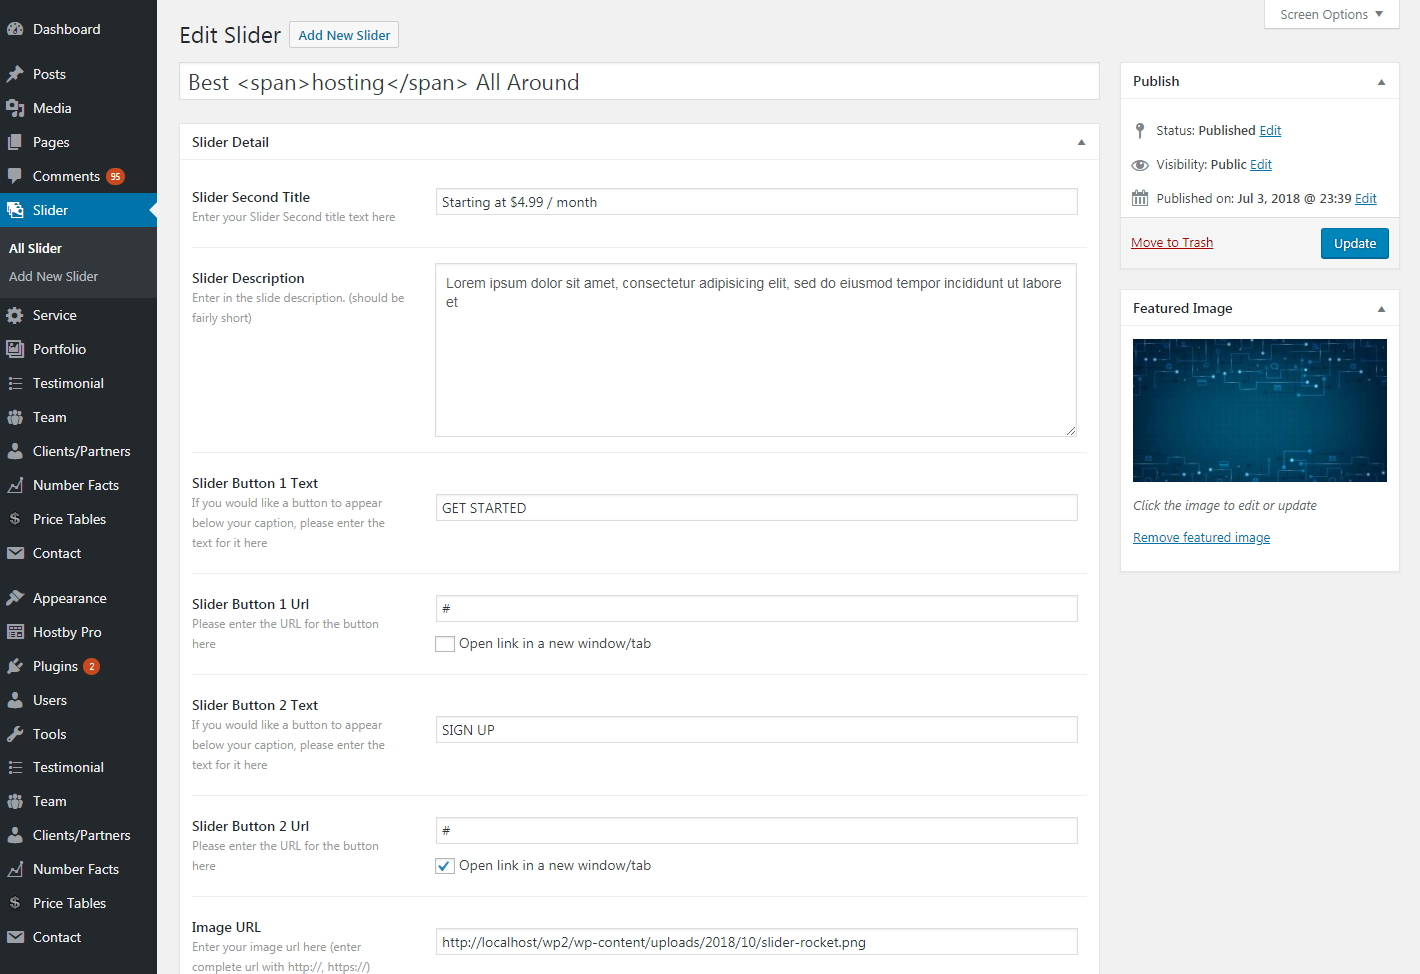Open the Media menu

(x=78, y=108)
